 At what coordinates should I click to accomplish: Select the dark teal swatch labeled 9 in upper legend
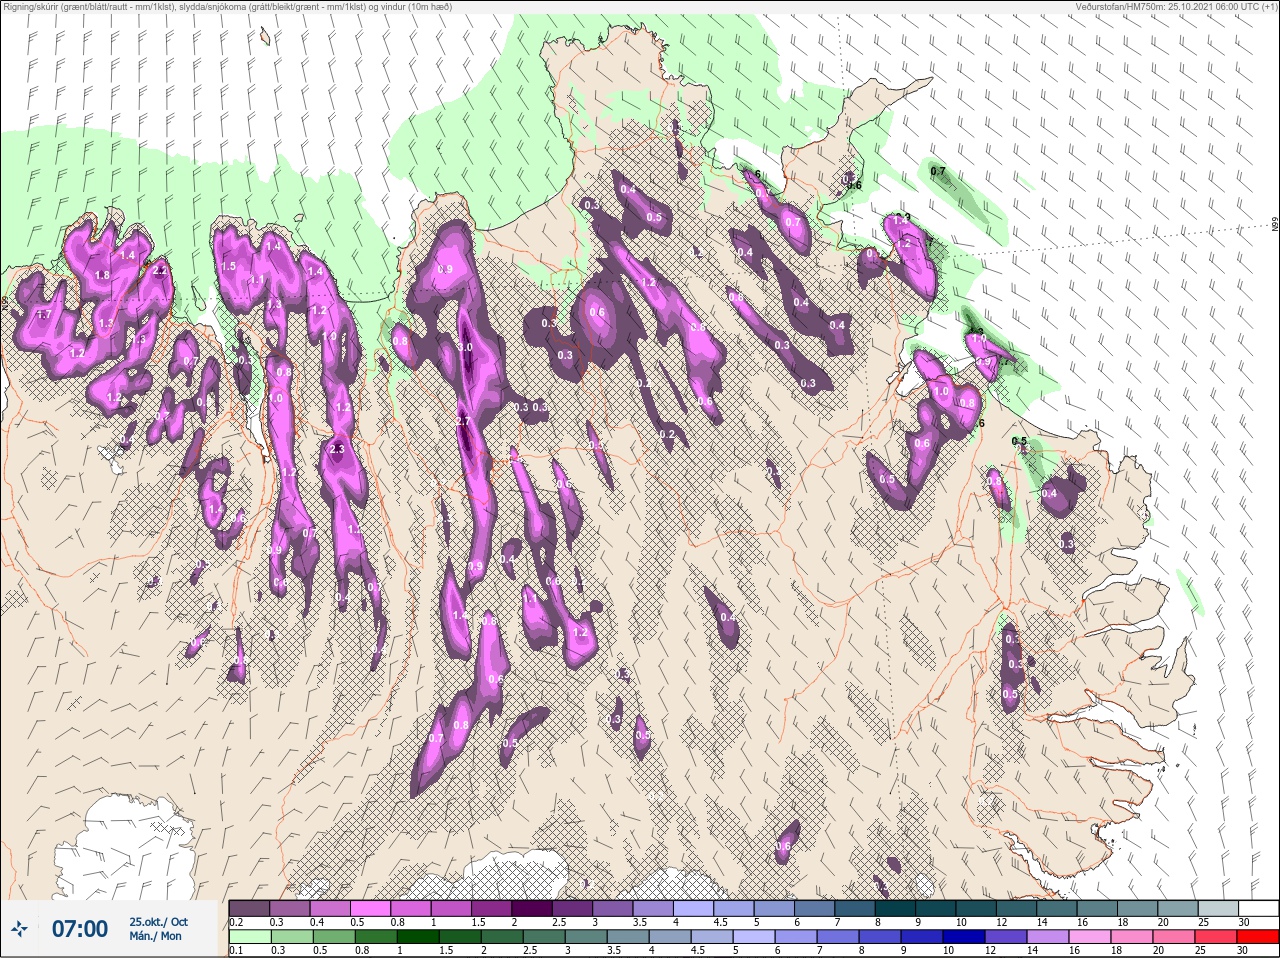pyautogui.click(x=935, y=908)
